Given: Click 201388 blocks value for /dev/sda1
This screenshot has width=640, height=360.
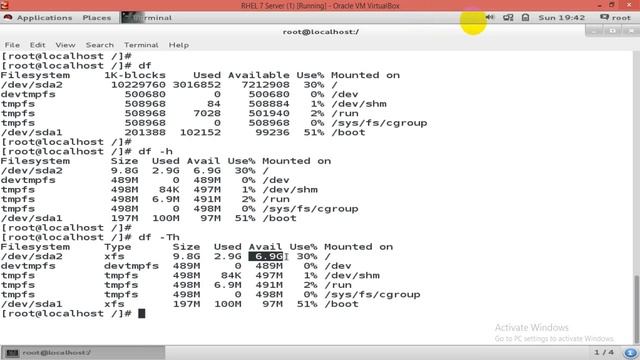Looking at the screenshot, I should 145,133.
